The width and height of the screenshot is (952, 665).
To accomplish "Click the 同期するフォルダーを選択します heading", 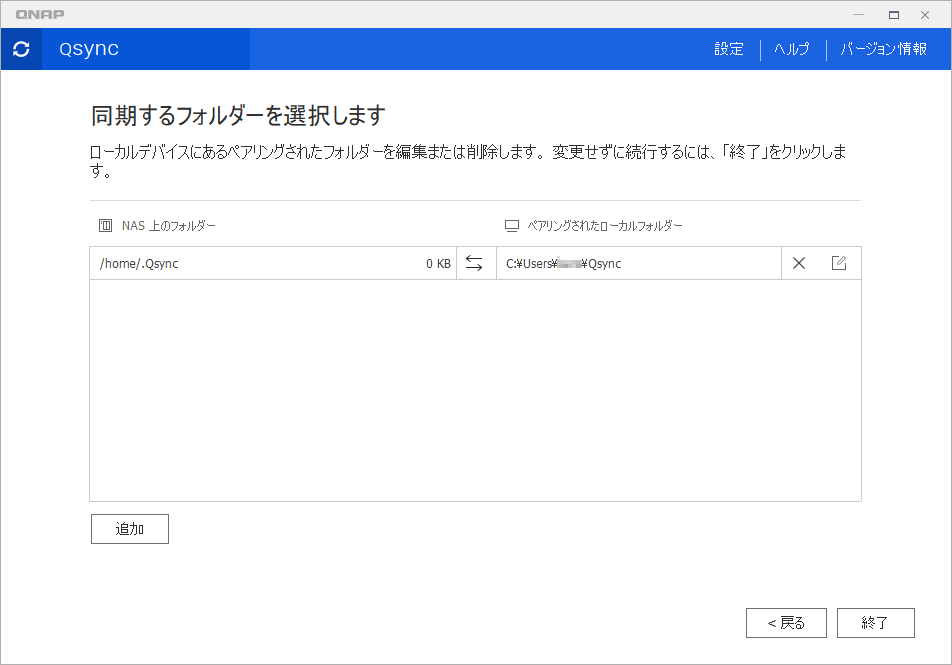I will (238, 115).
